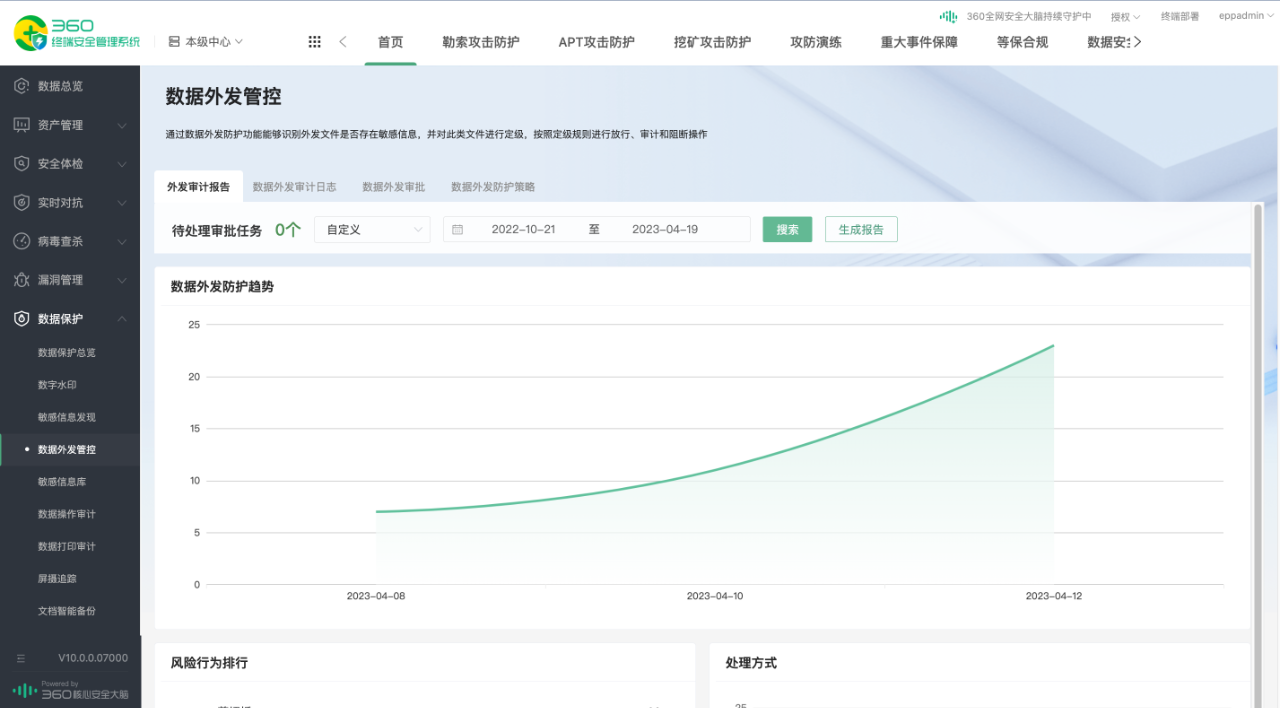Click the 漏洞管理 bug icon
Image resolution: width=1280 pixels, height=708 pixels.
pos(21,280)
